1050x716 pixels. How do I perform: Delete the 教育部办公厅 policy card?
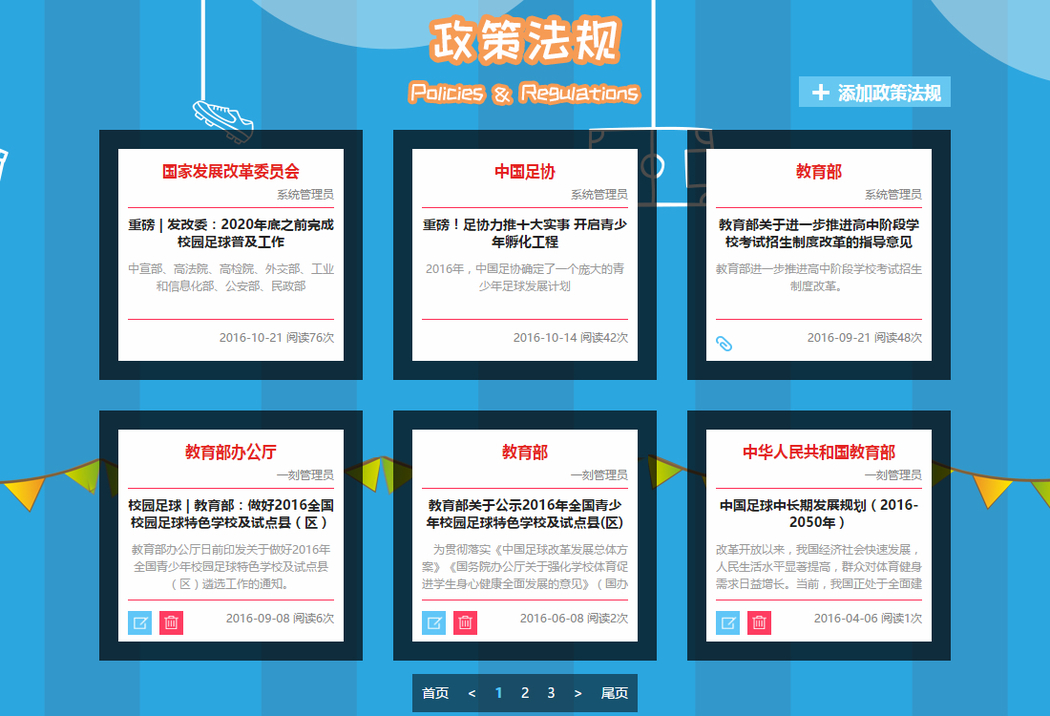coord(171,623)
